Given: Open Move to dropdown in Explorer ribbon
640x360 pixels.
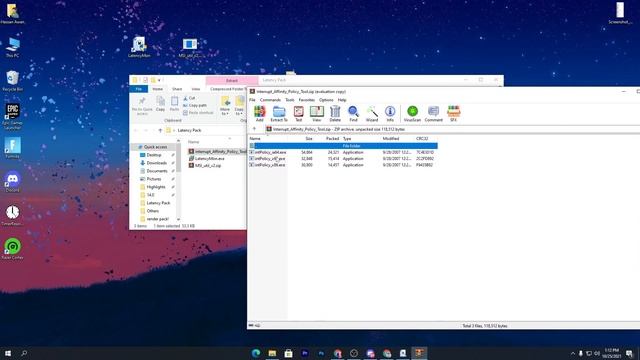Looking at the screenshot, I should pyautogui.click(x=225, y=106).
